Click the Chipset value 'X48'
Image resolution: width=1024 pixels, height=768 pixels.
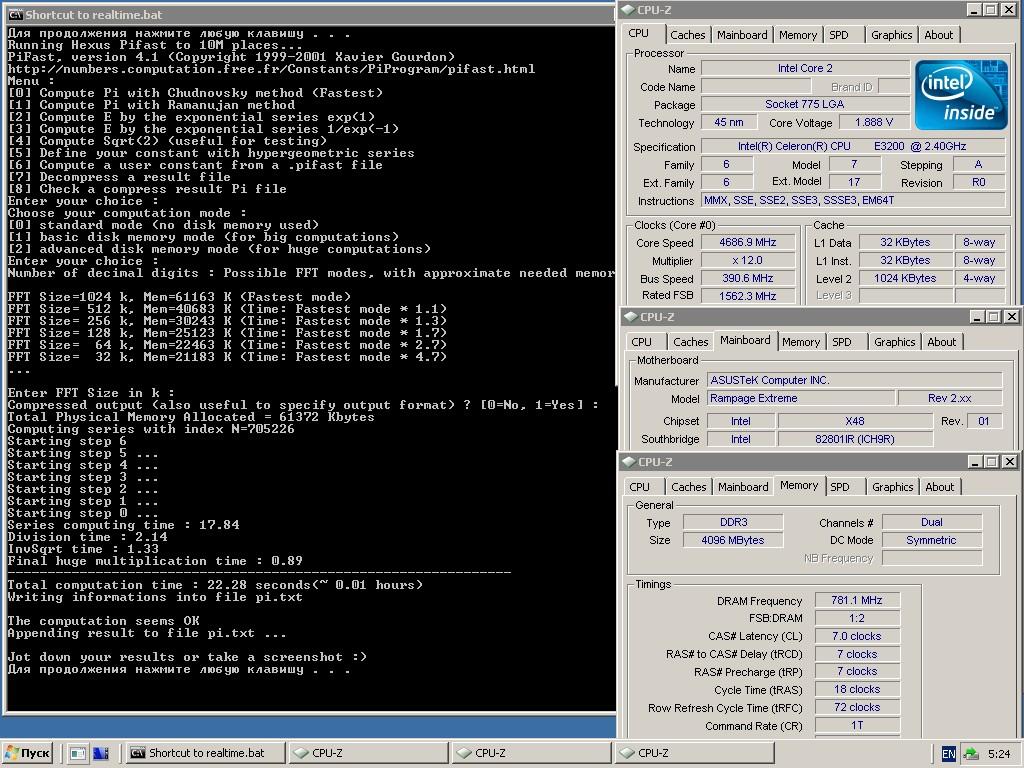tap(854, 421)
